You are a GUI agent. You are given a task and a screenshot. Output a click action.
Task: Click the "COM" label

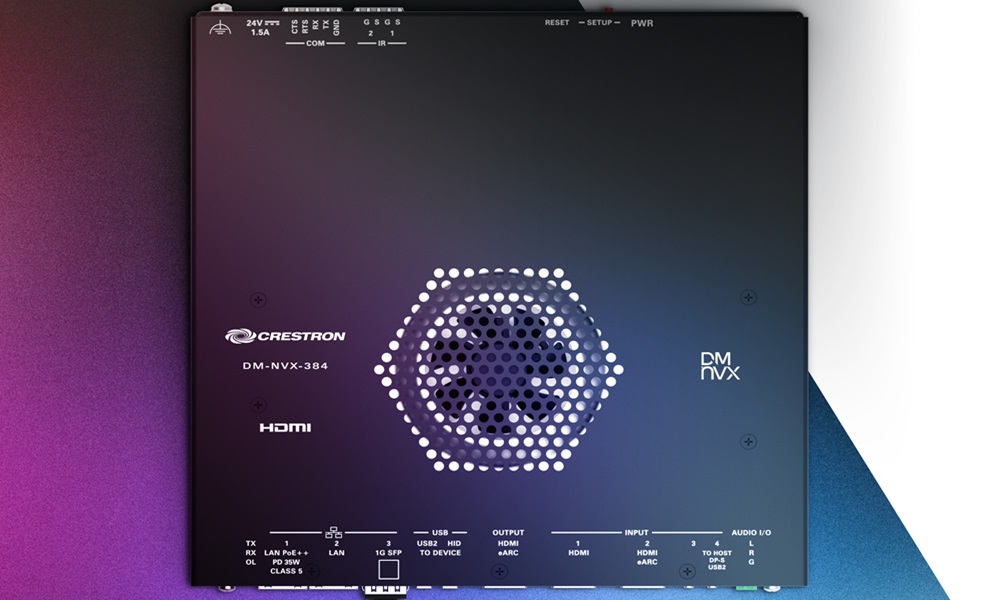315,43
